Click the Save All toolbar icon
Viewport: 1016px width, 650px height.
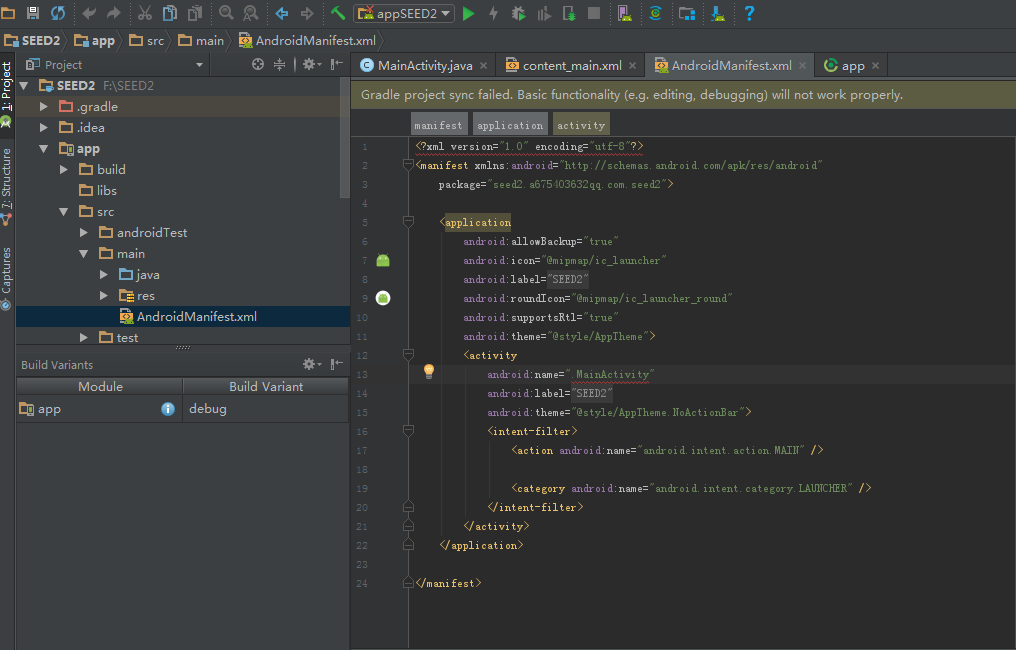click(33, 13)
